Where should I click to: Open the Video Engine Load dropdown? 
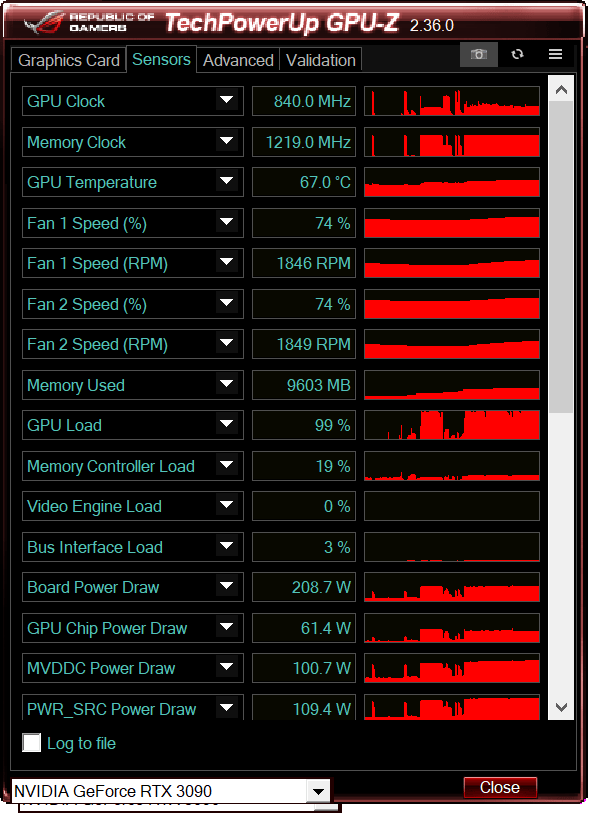point(227,506)
